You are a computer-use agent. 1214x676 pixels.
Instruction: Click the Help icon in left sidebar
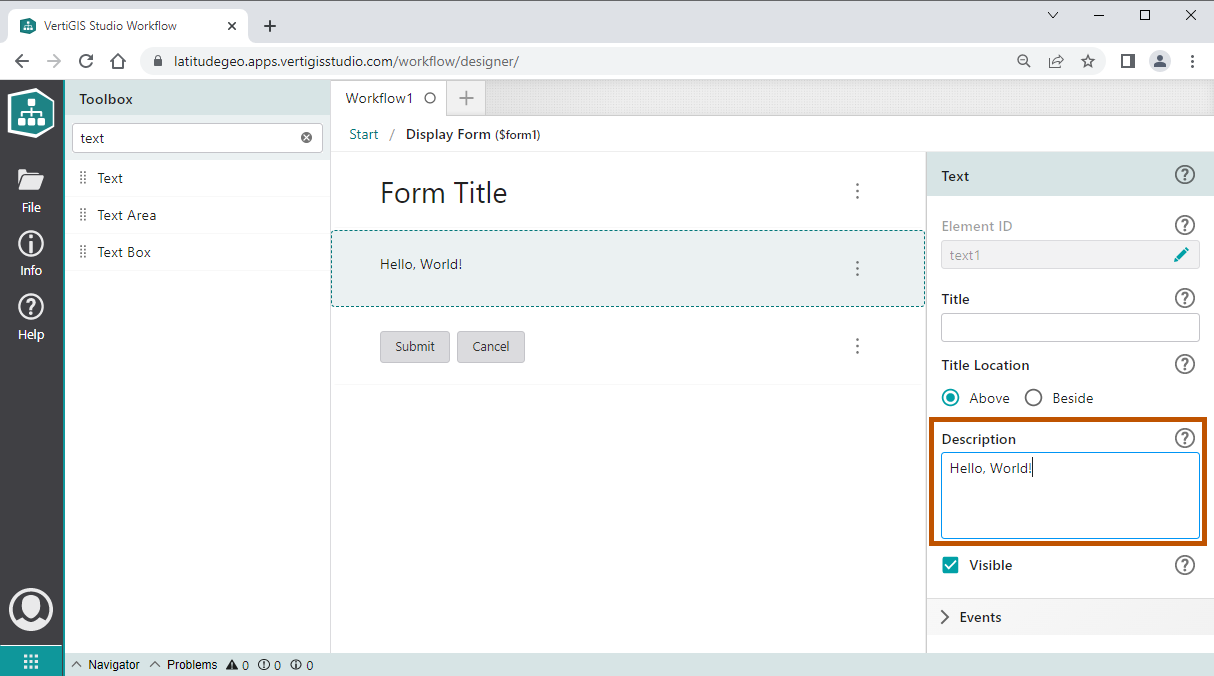[x=31, y=318]
